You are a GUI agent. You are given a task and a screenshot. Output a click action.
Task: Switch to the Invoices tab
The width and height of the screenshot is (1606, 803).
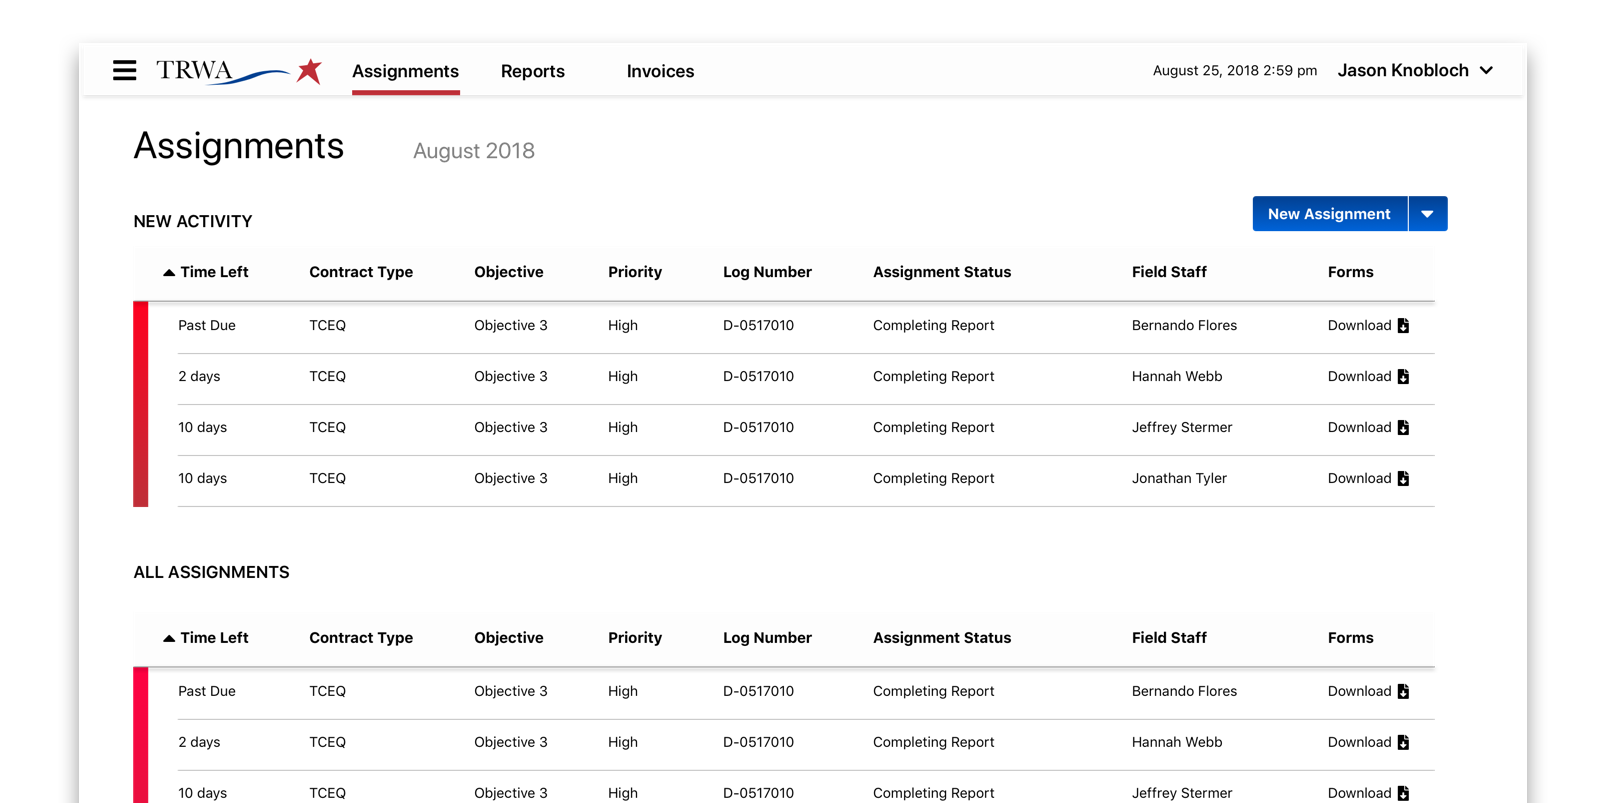(x=660, y=71)
